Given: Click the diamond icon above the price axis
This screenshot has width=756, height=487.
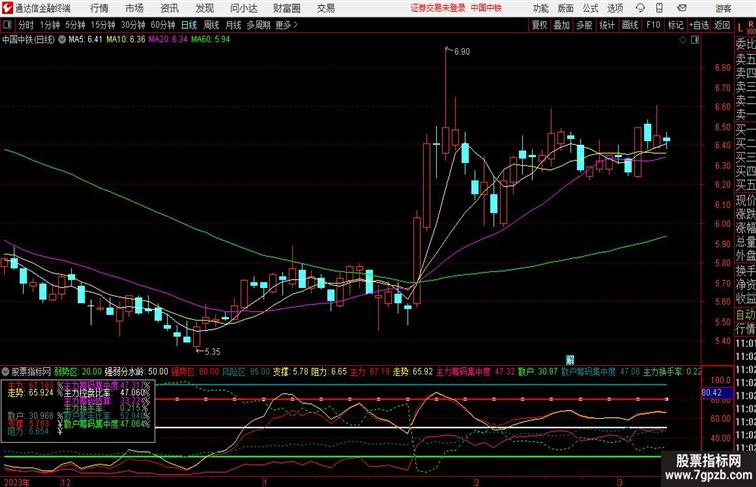Looking at the screenshot, I should (x=683, y=40).
